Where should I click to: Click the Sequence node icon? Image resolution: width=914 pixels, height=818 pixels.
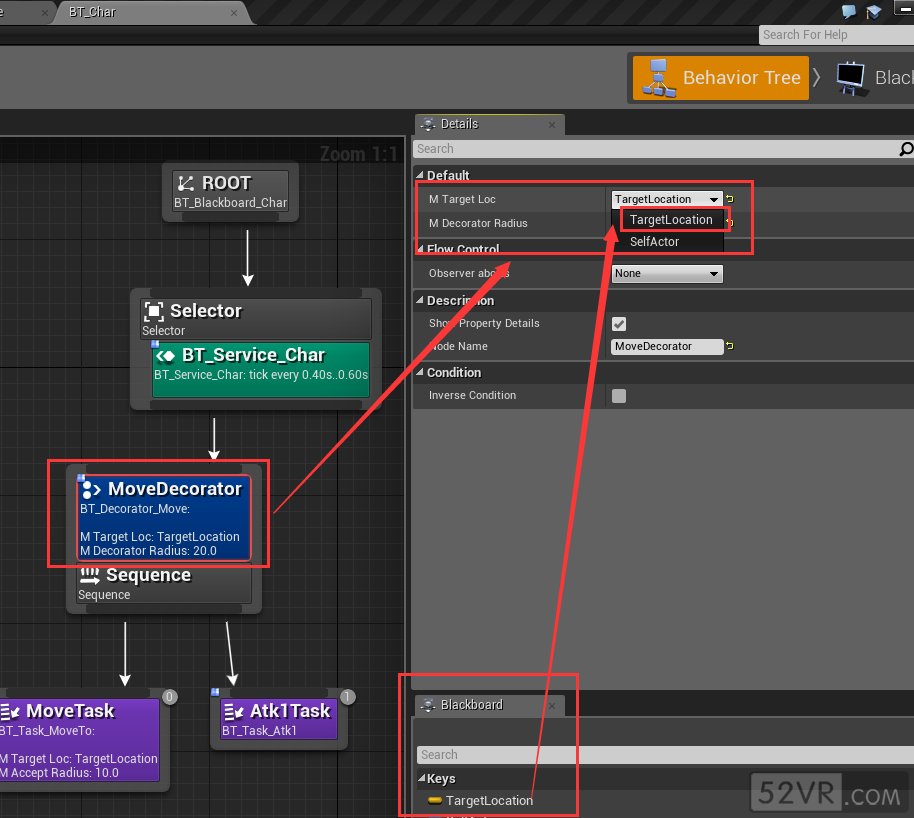click(90, 575)
